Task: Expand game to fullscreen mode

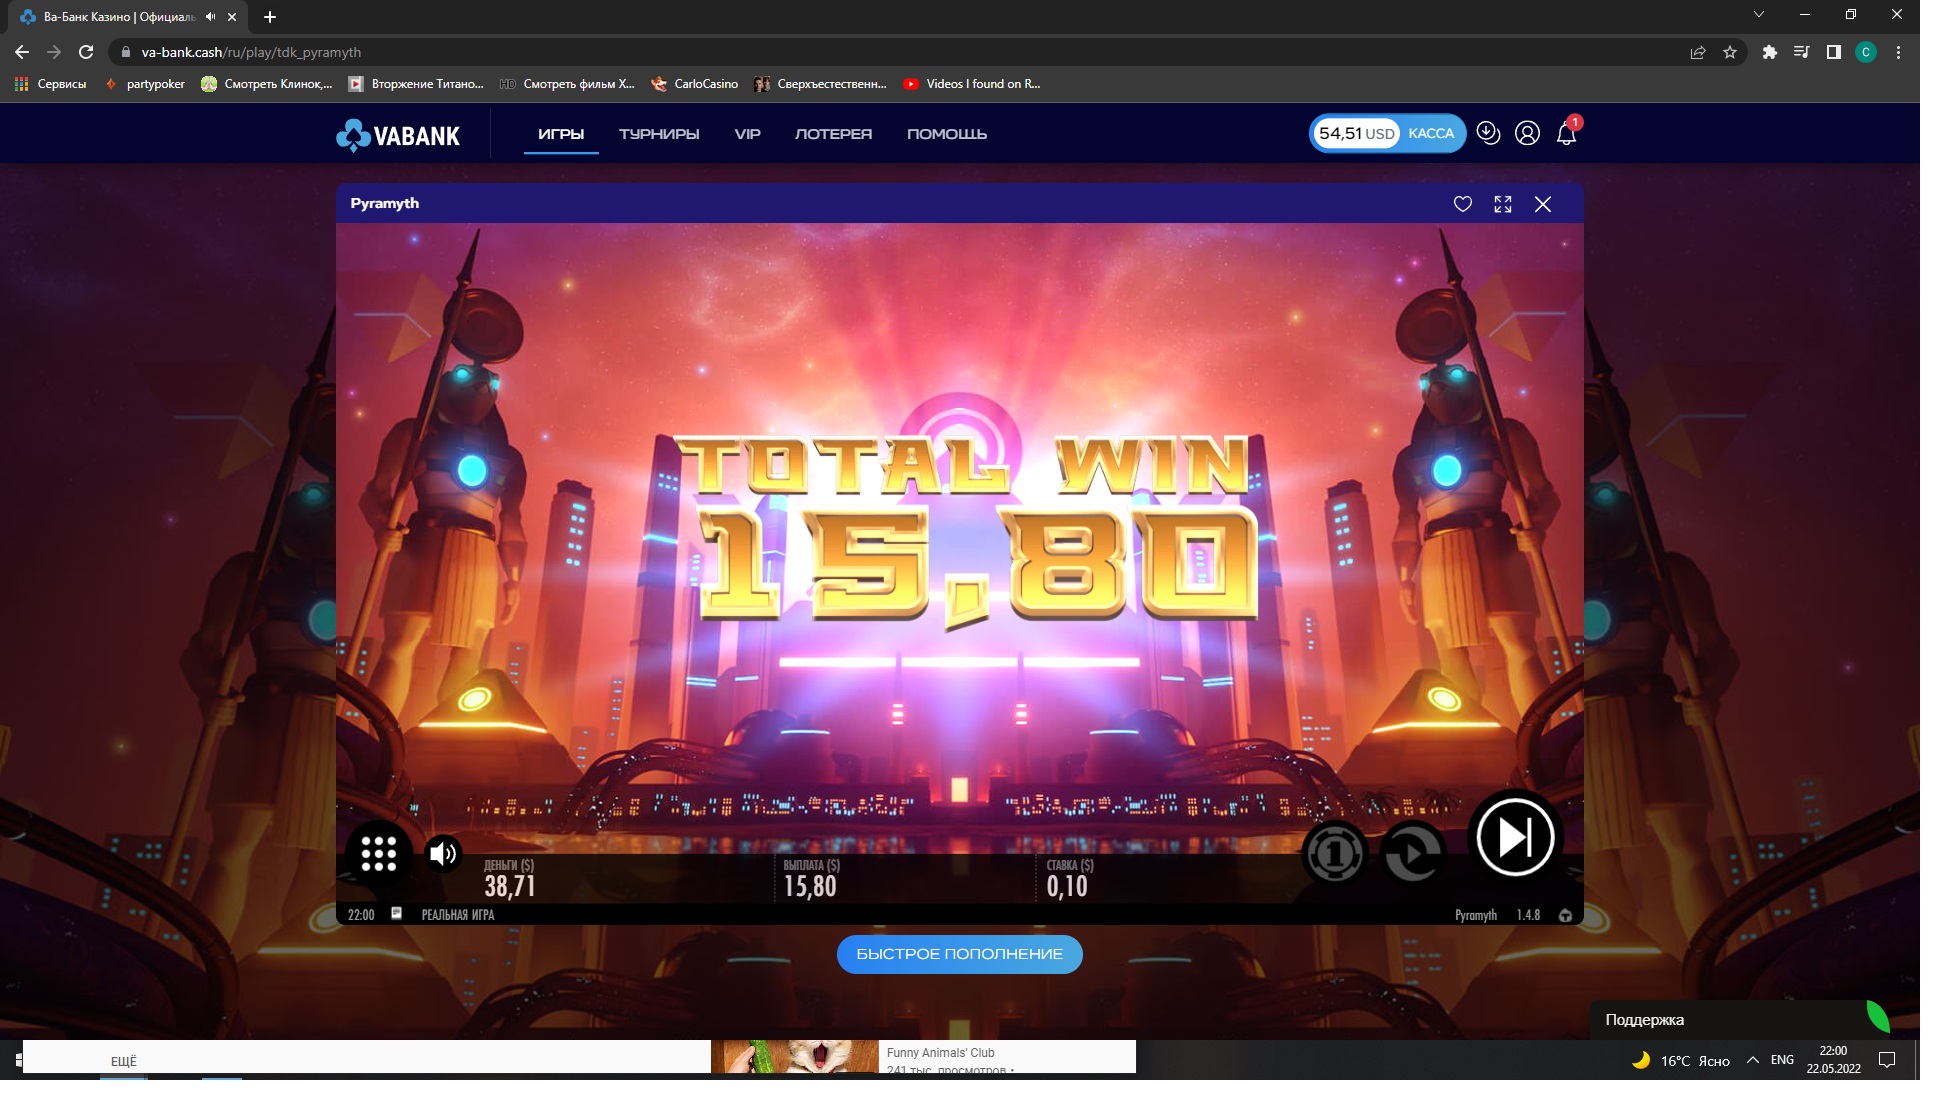Action: (1502, 204)
